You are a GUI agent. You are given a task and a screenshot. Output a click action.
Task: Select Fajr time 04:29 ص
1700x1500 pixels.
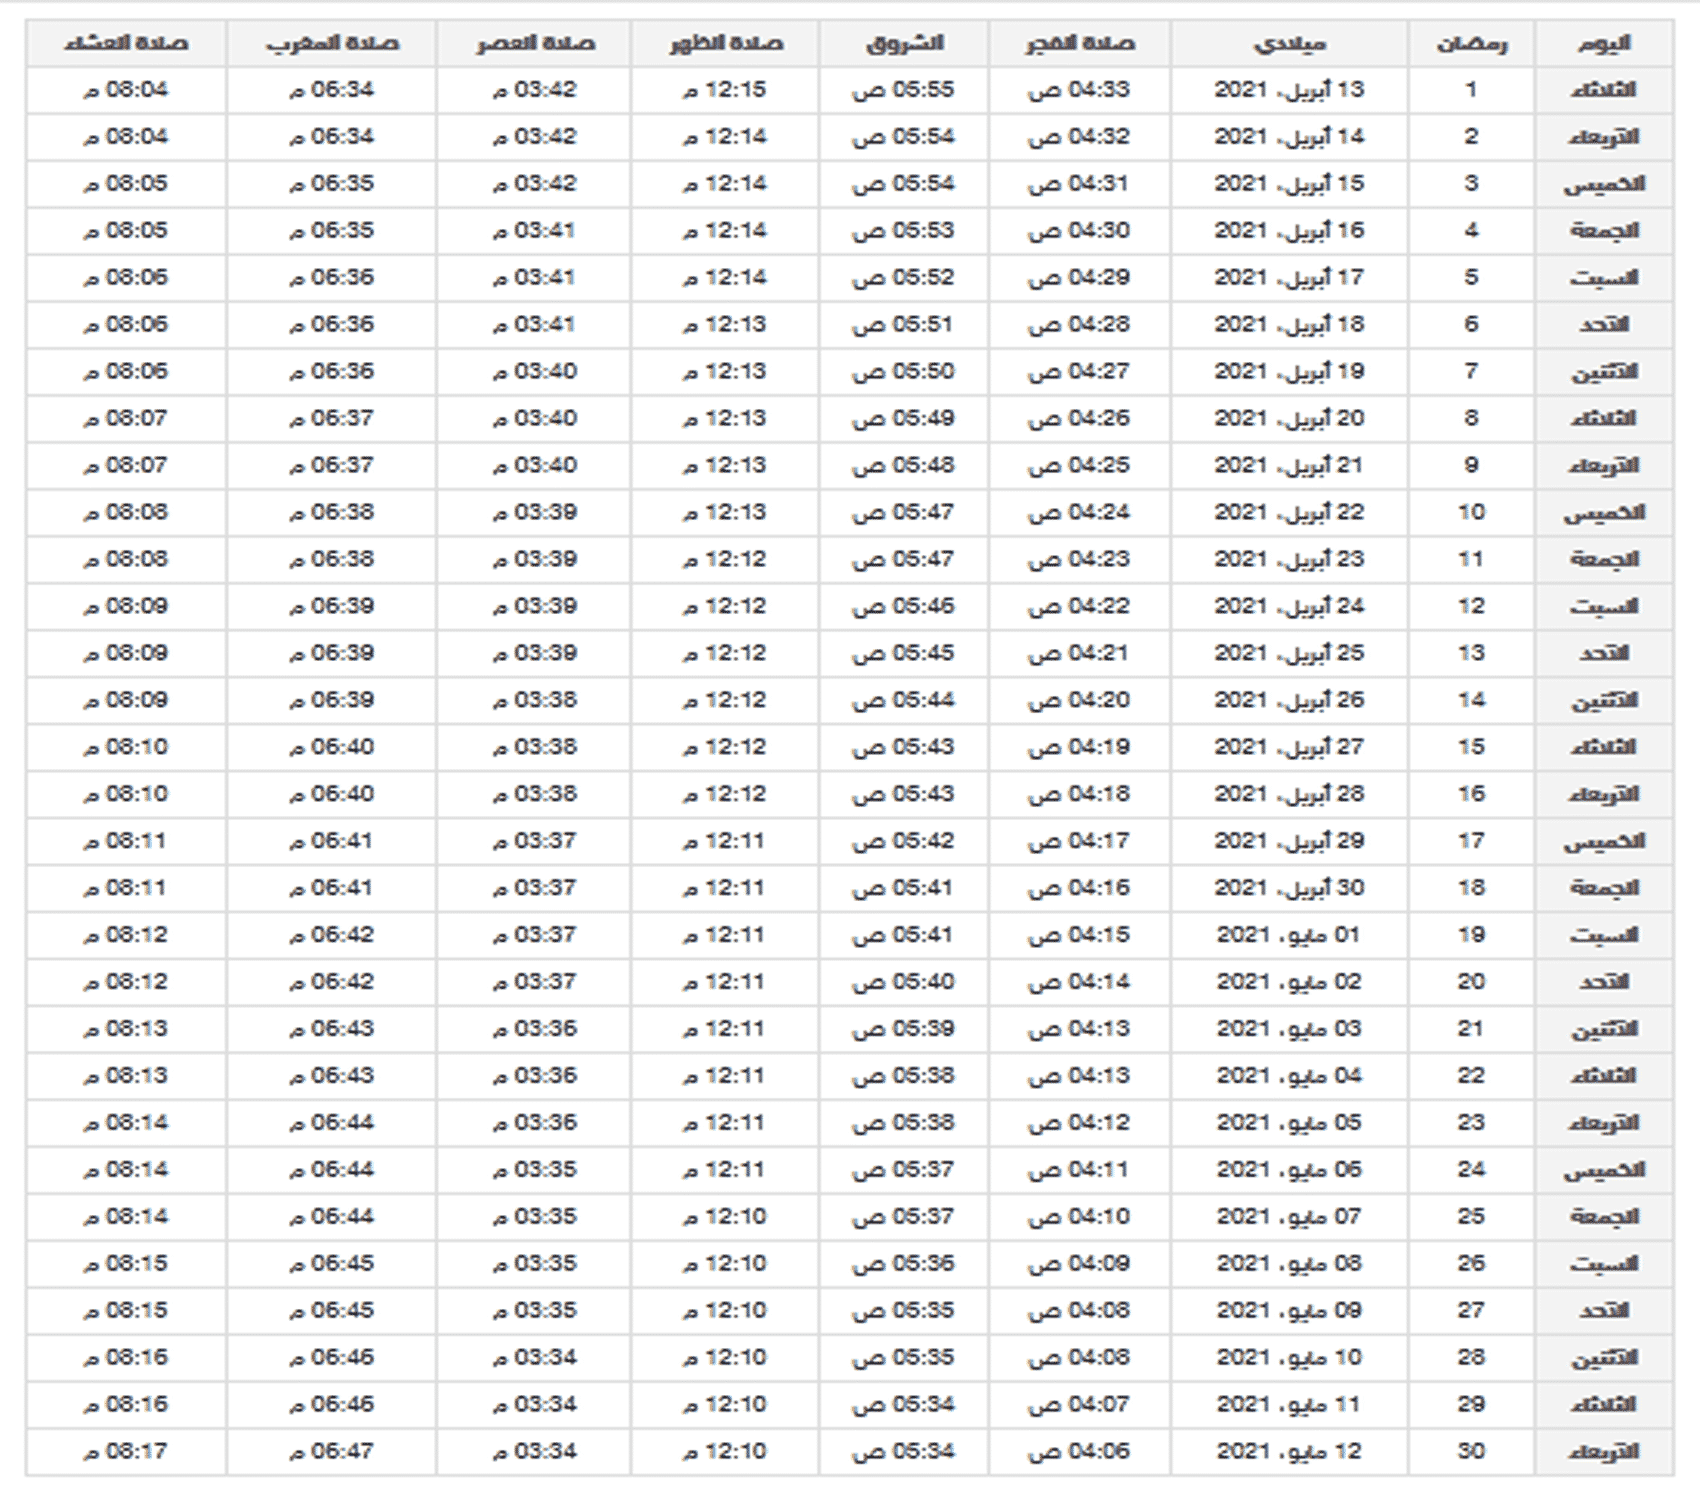click(1079, 278)
